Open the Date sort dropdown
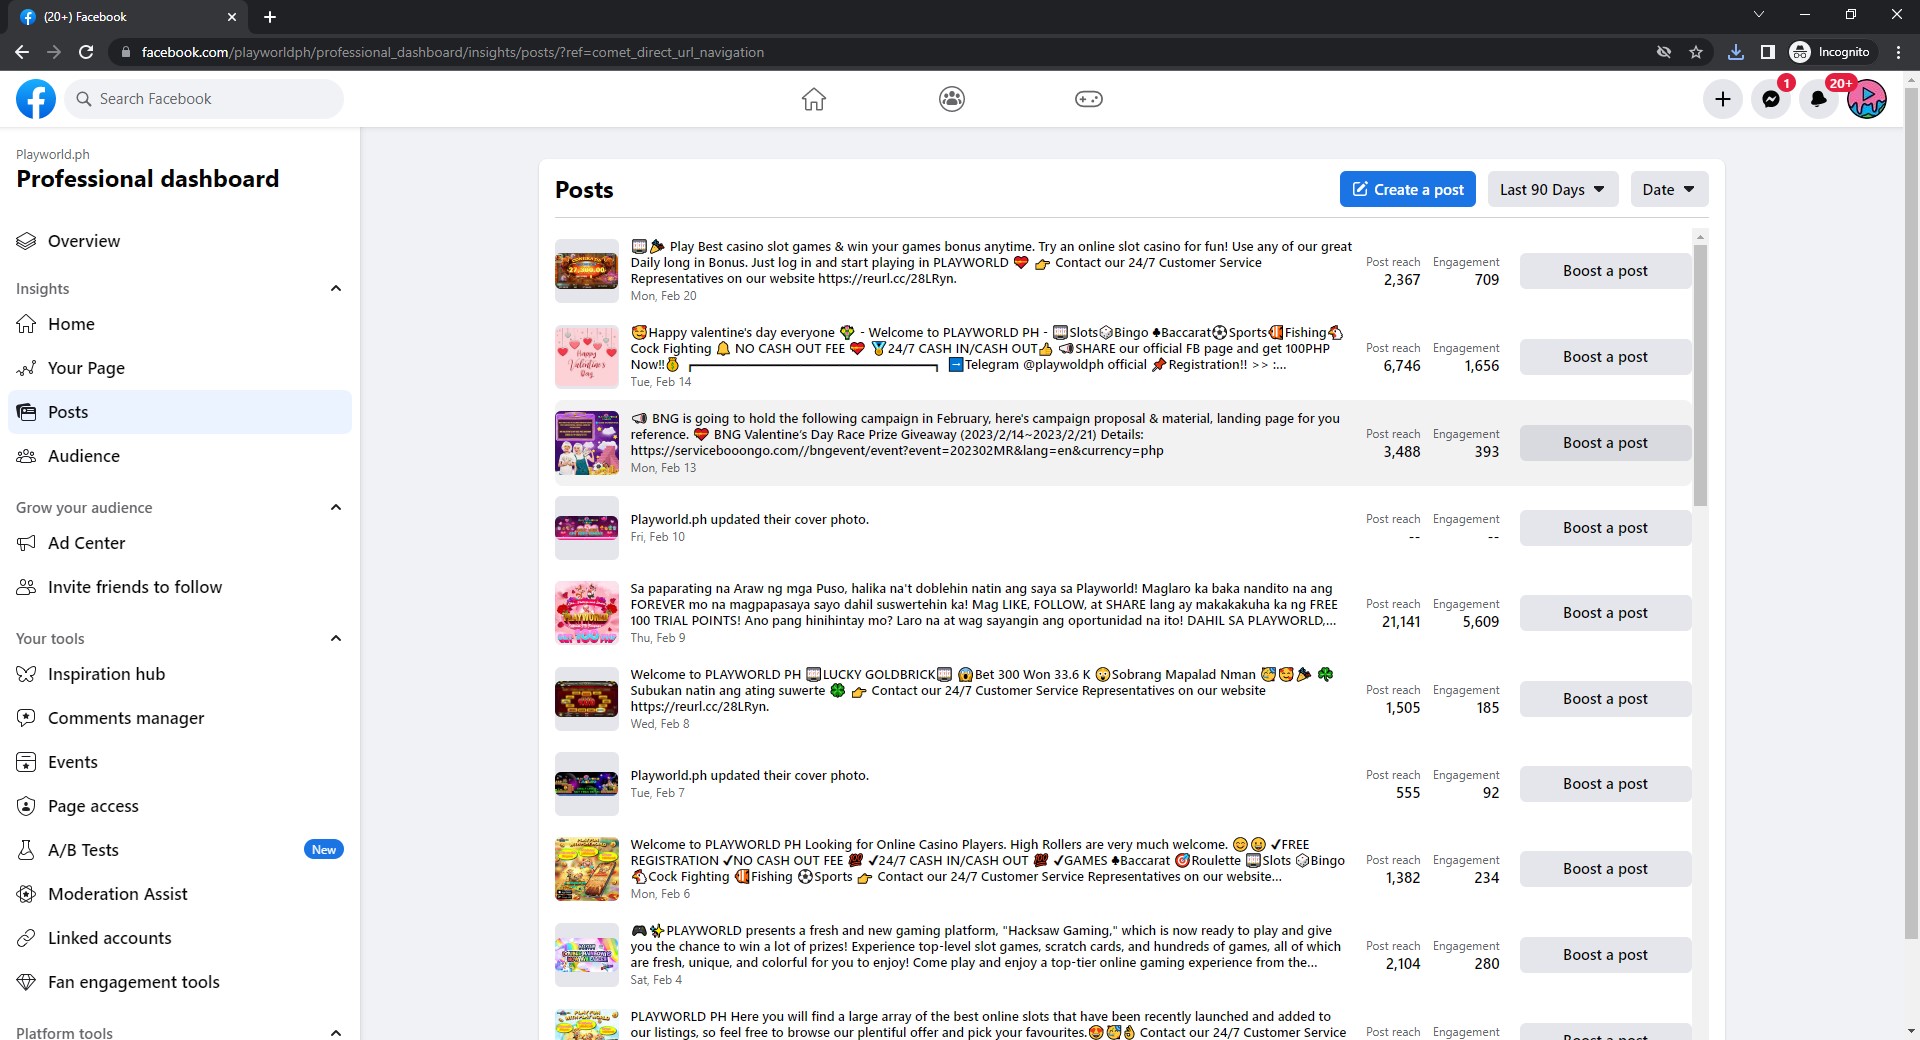Viewport: 1920px width, 1040px height. (x=1669, y=190)
